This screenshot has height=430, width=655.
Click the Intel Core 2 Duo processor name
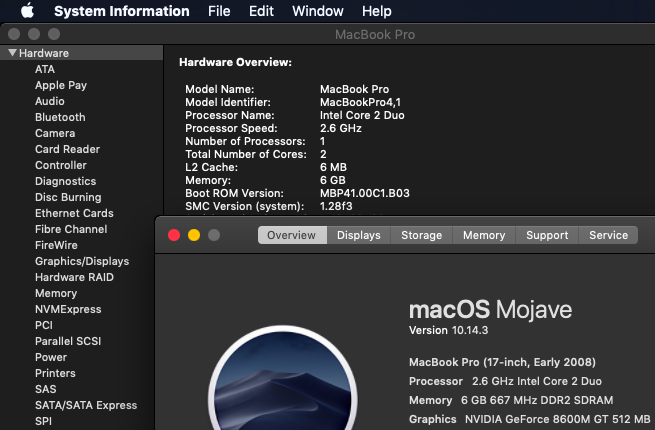pyautogui.click(x=362, y=115)
